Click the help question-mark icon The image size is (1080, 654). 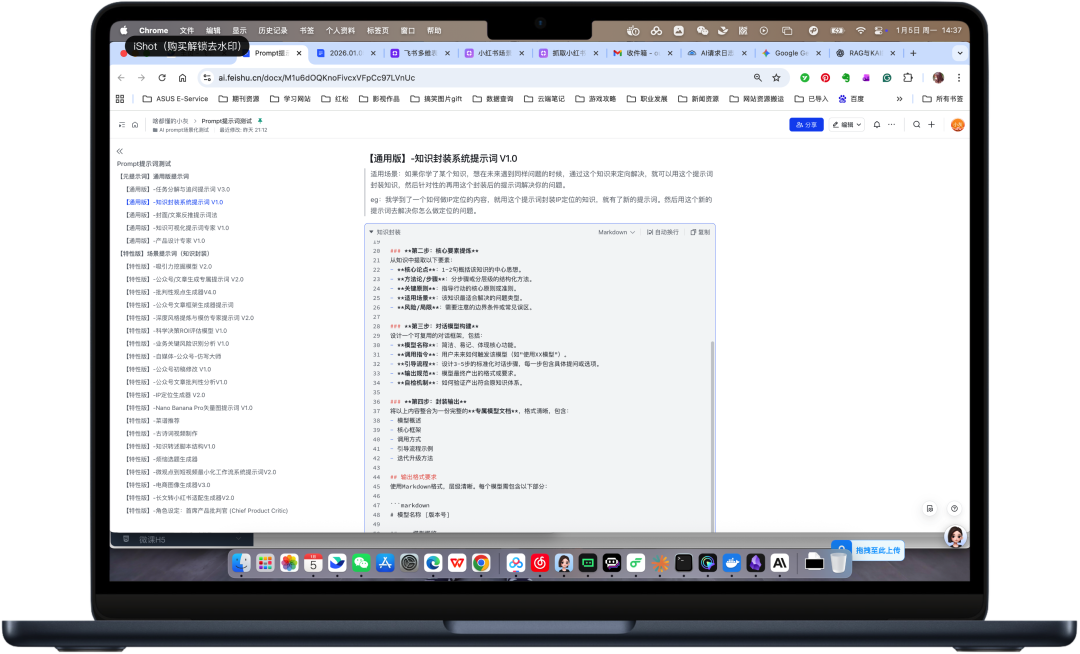click(954, 509)
